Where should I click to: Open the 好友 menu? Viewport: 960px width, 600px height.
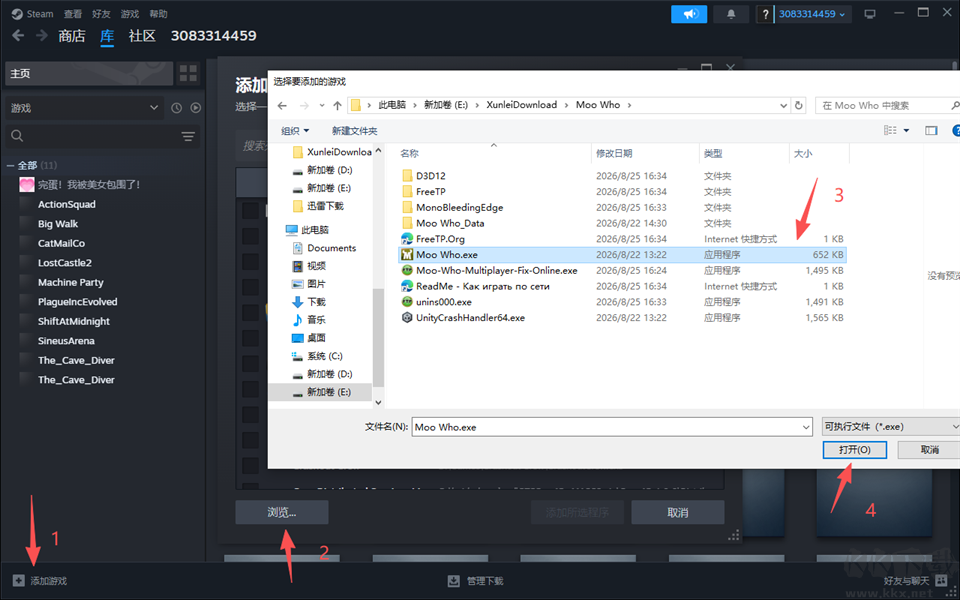click(x=101, y=13)
